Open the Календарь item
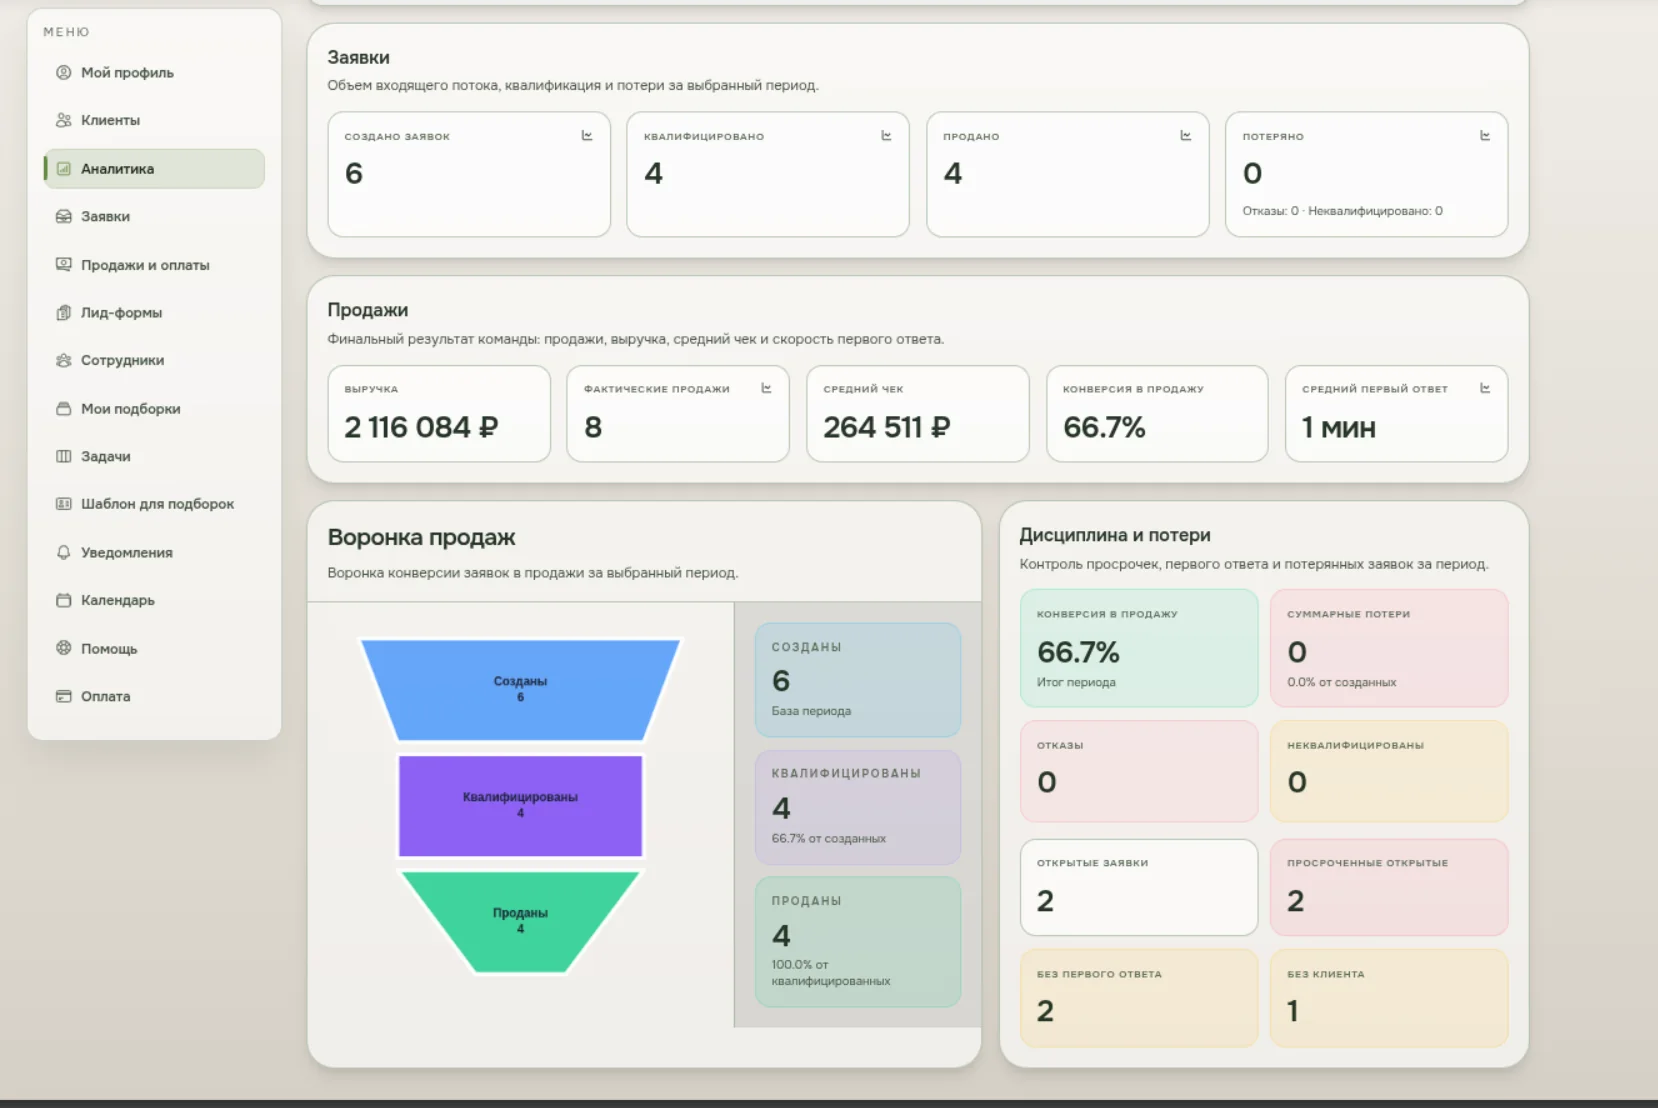The height and width of the screenshot is (1108, 1658). 154,600
